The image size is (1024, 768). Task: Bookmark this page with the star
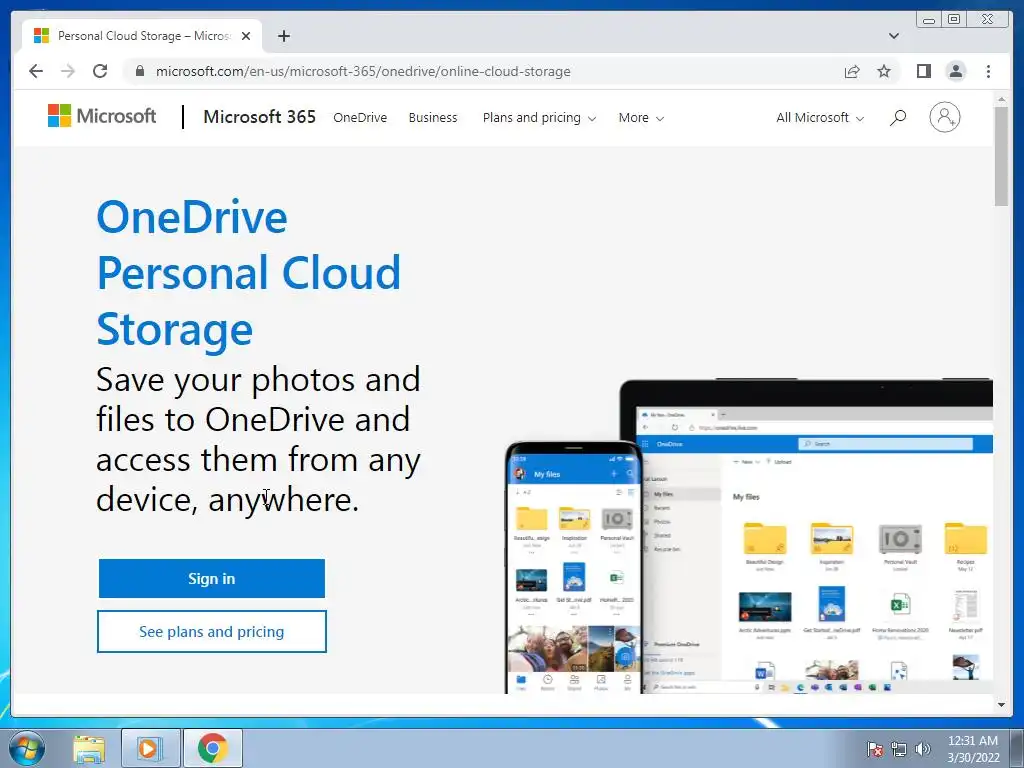884,71
